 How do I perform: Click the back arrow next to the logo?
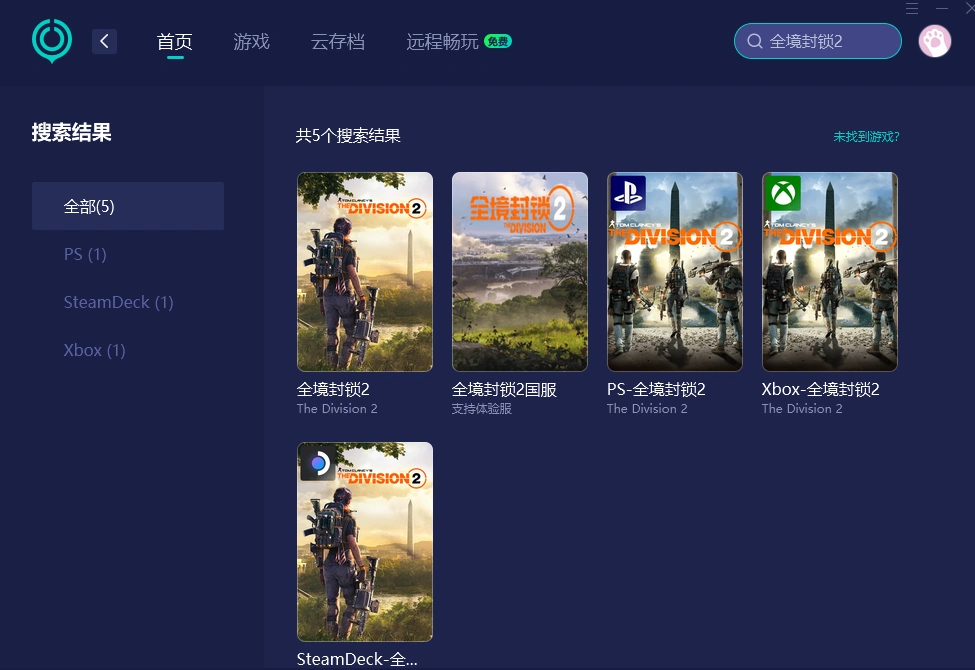click(x=104, y=41)
